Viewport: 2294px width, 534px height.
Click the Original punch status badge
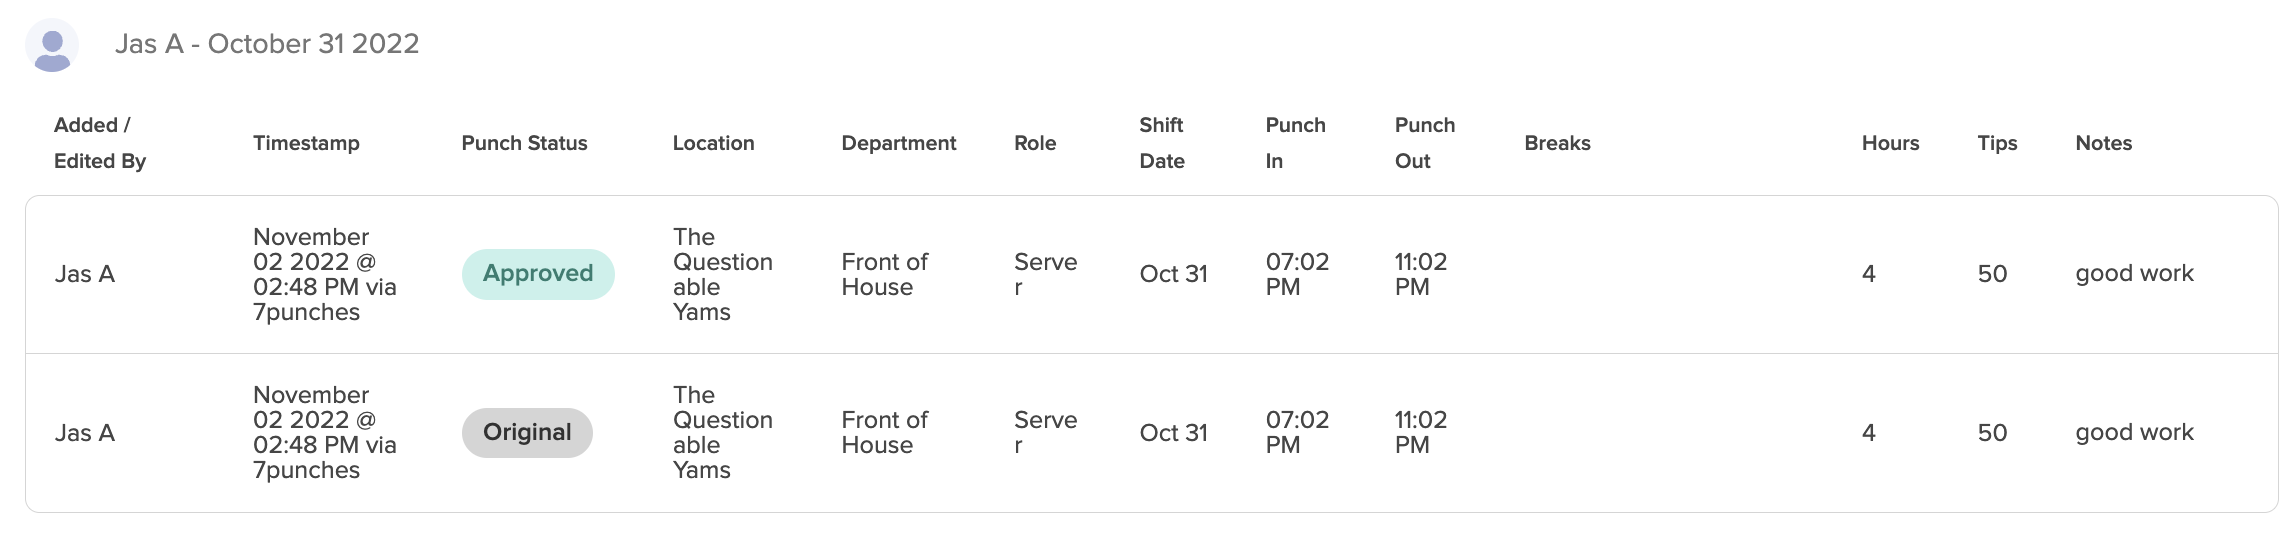(x=527, y=433)
